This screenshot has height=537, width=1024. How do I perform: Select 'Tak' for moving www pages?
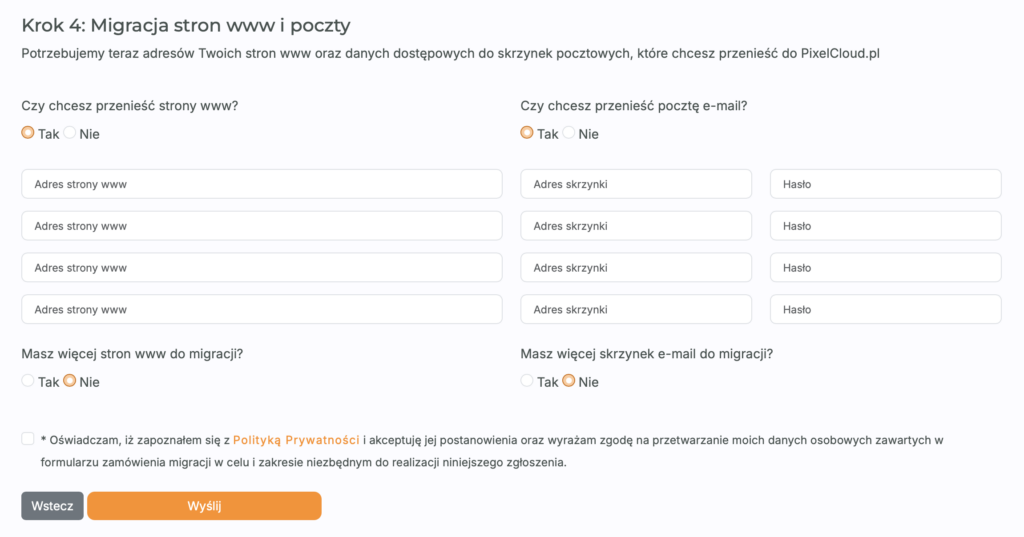point(28,133)
